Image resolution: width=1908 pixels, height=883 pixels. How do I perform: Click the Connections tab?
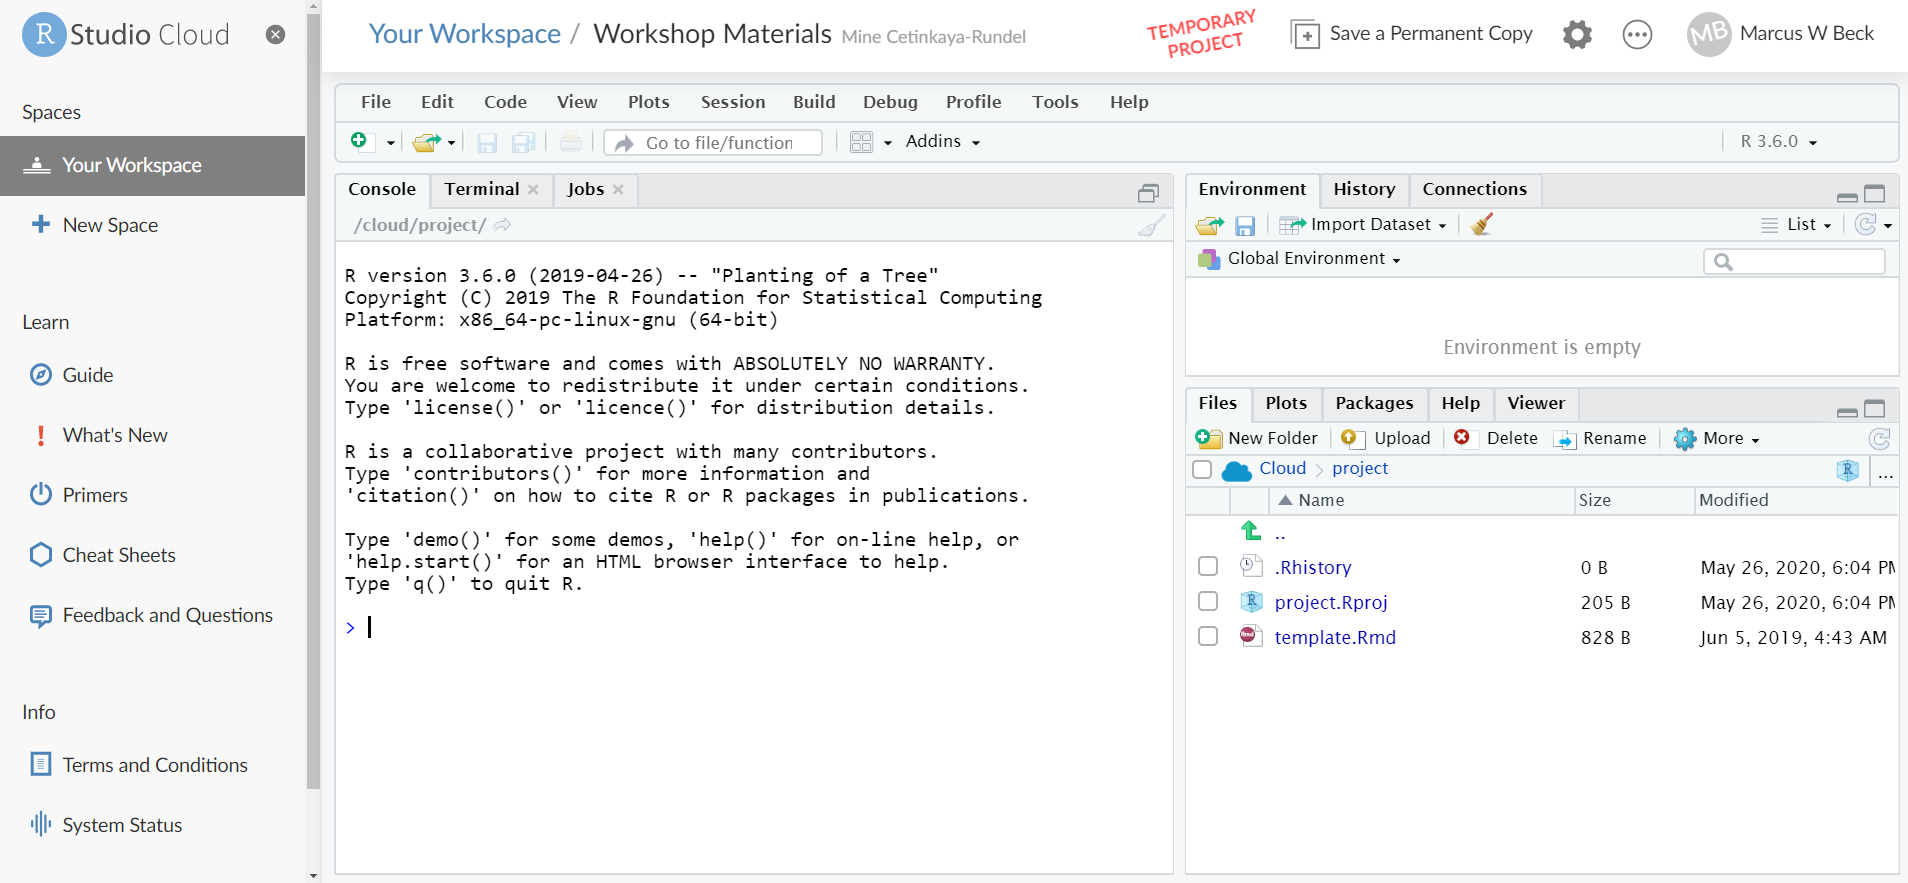[x=1474, y=189]
